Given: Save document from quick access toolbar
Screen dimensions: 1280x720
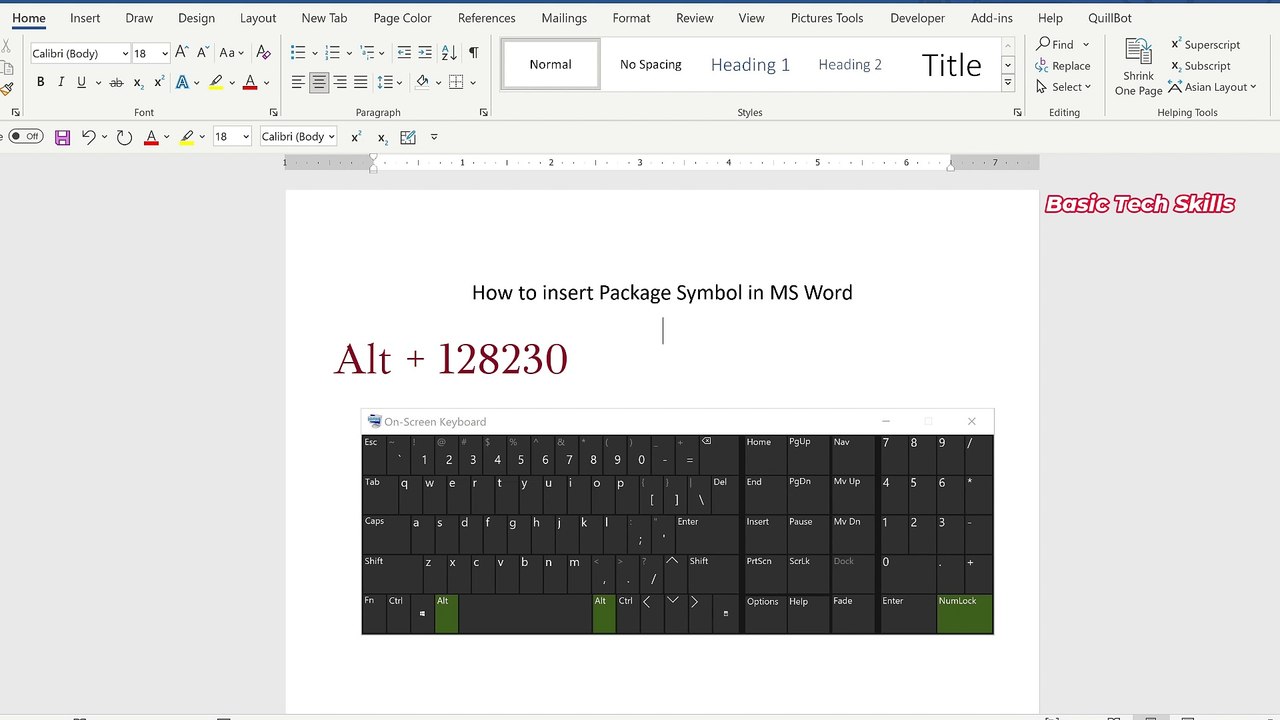Looking at the screenshot, I should coord(62,137).
